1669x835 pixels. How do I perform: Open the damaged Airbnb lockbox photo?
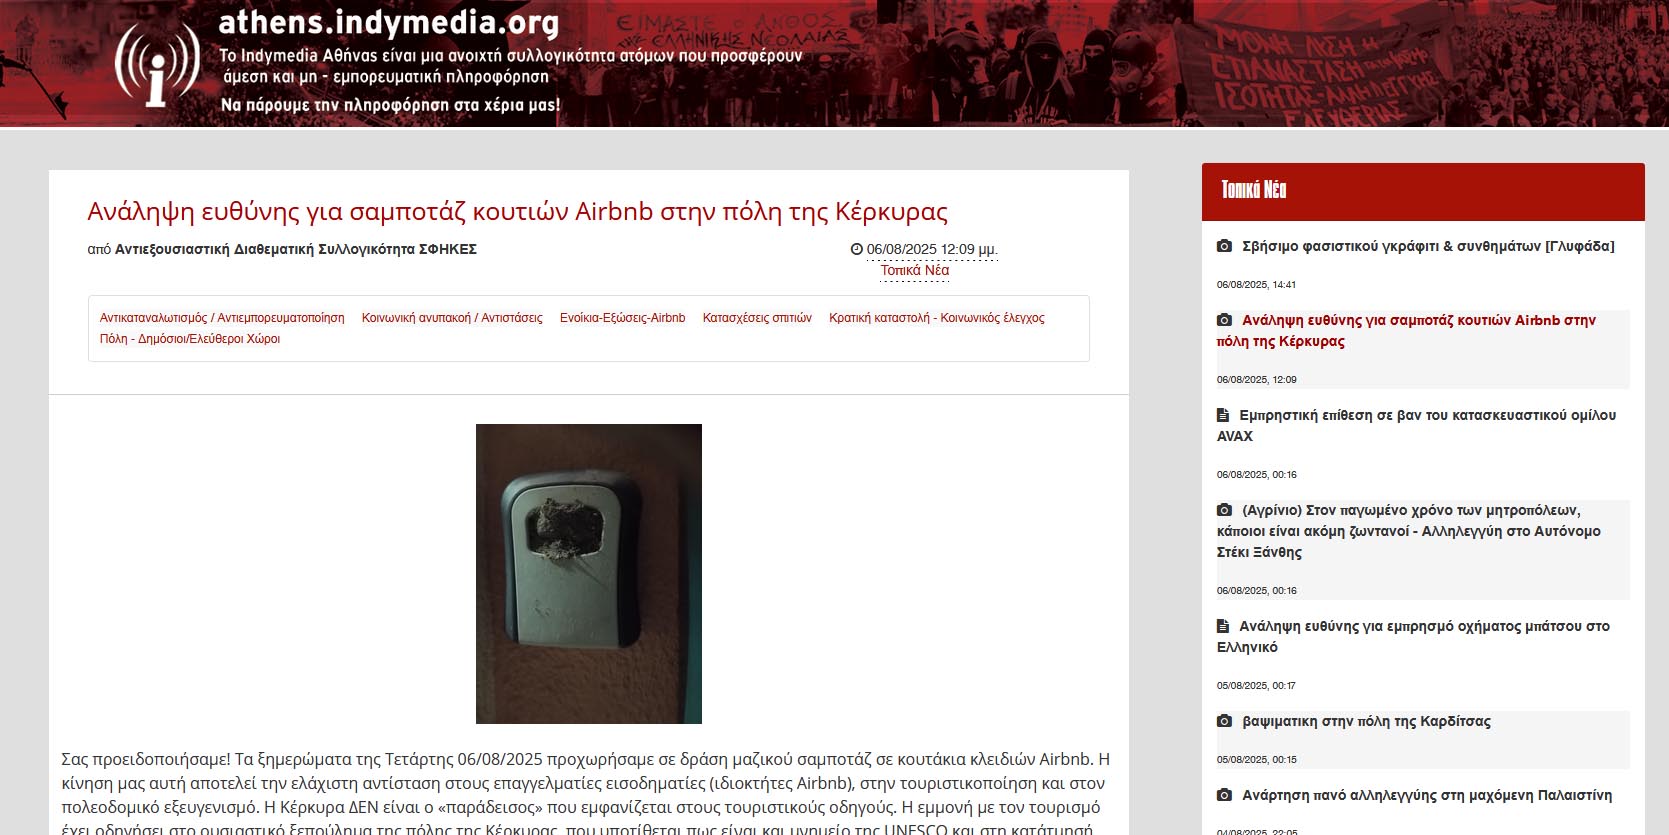[589, 574]
